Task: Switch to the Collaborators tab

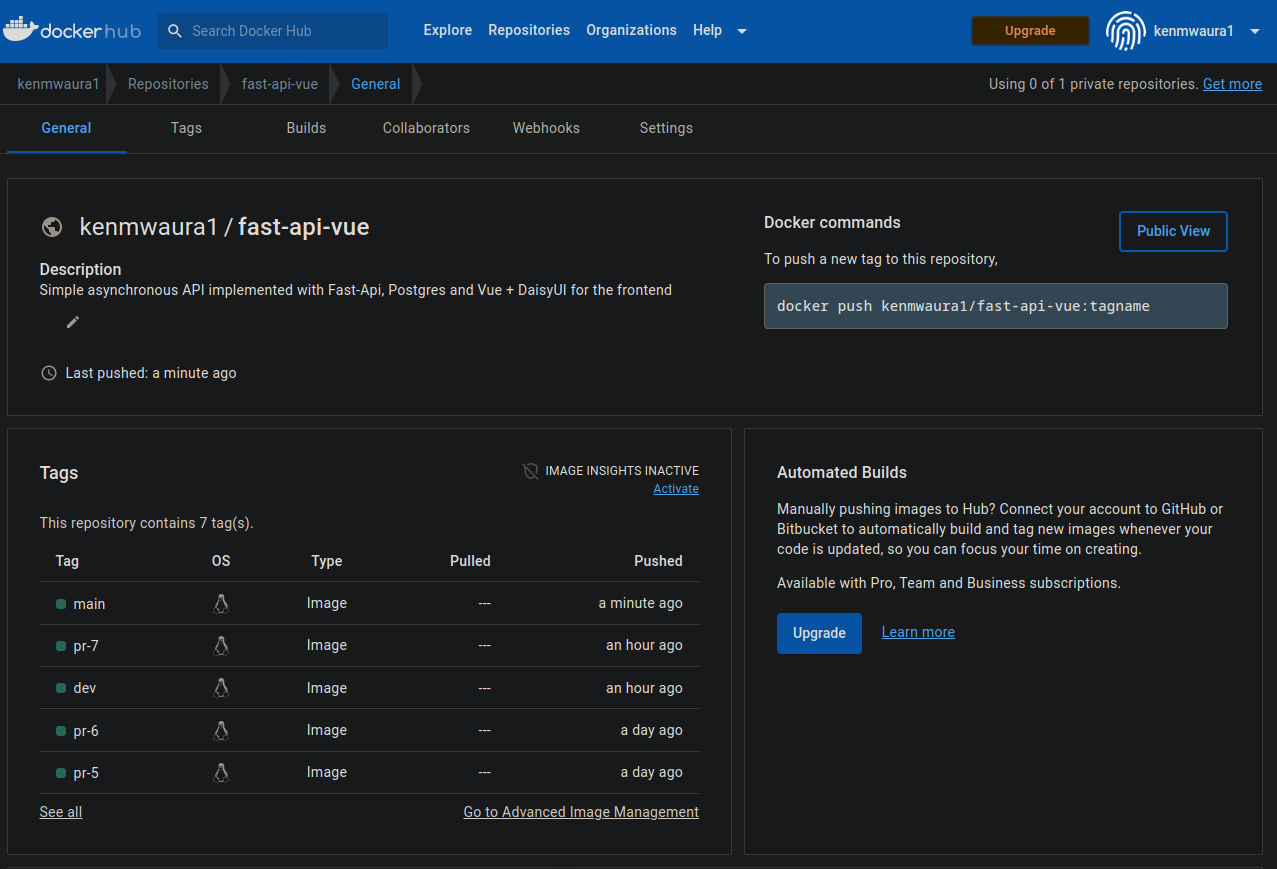Action: 426,128
